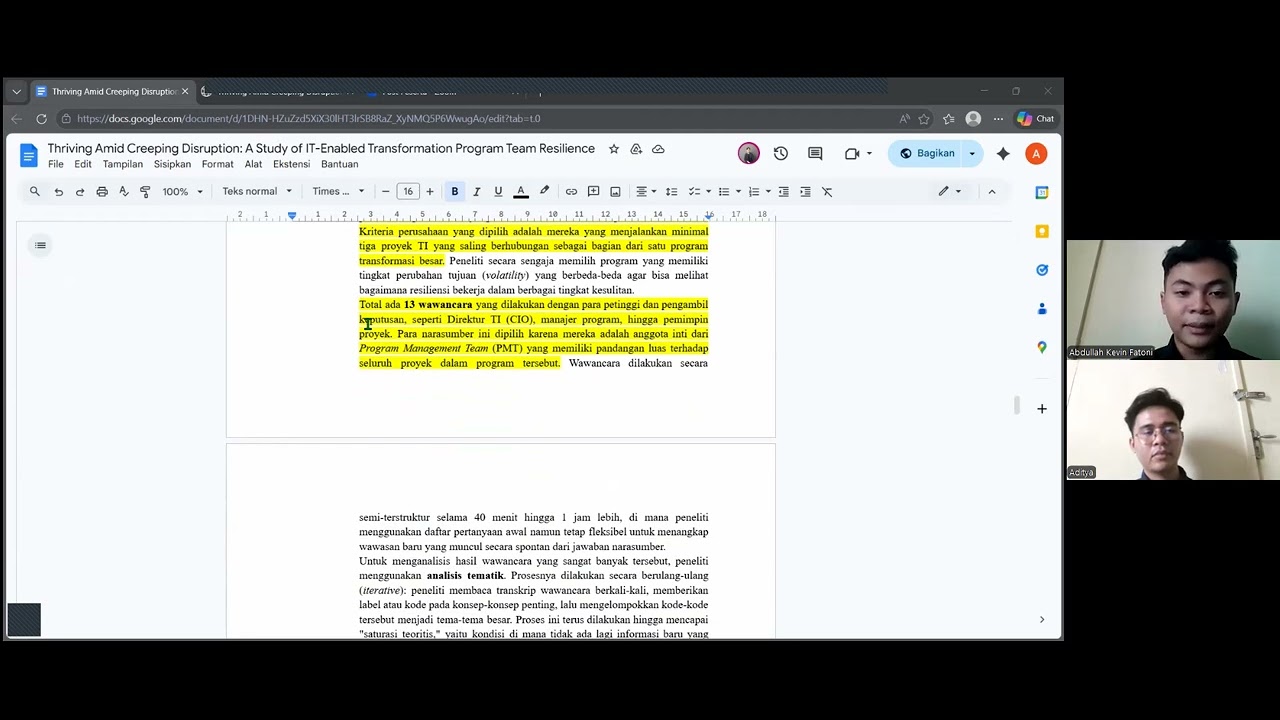Hide the side panel with bottom chevron

(x=1042, y=620)
